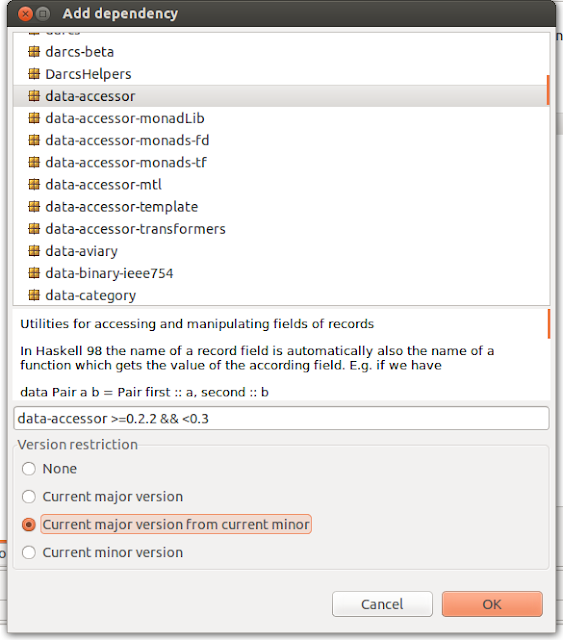The image size is (563, 640).
Task: Select the None version restriction
Action: pos(29,469)
